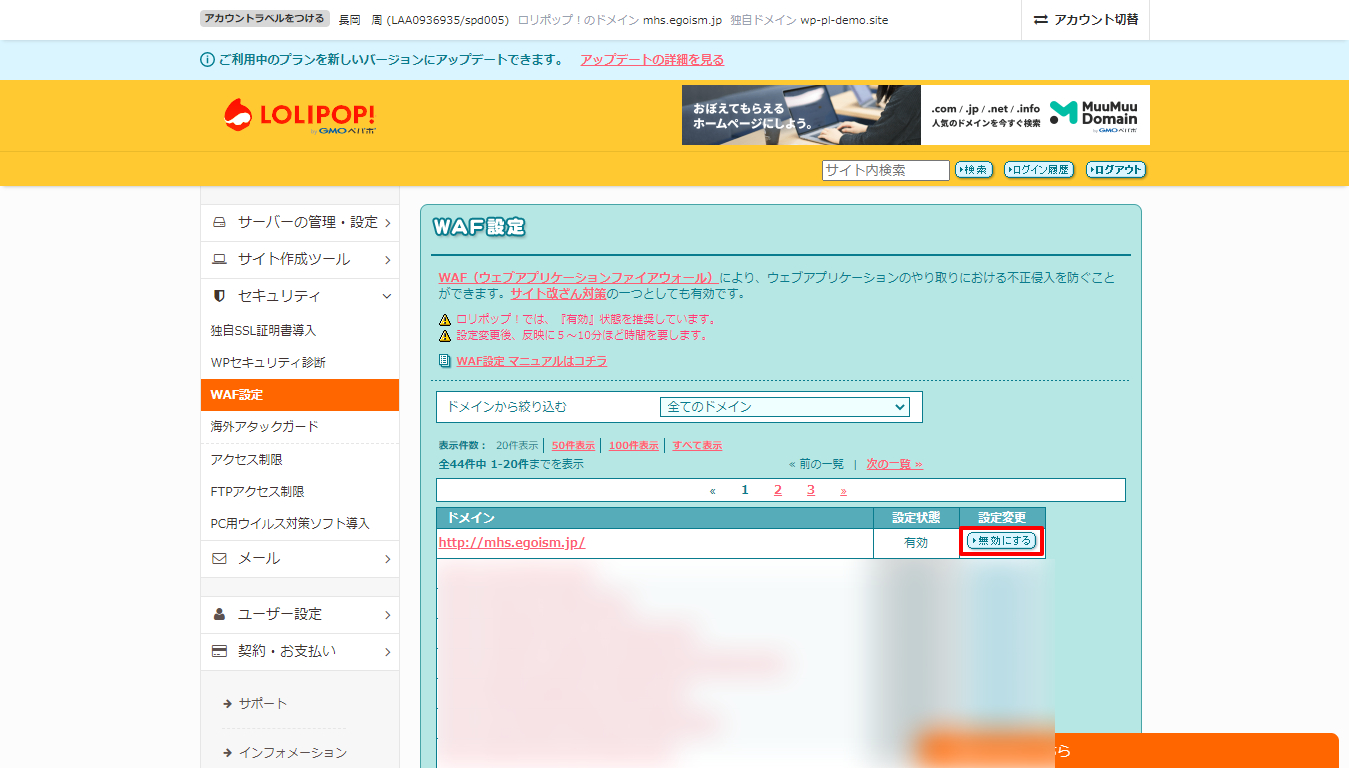Disable WAF for mhs.egoism.jp using 無効にする

tap(1001, 542)
